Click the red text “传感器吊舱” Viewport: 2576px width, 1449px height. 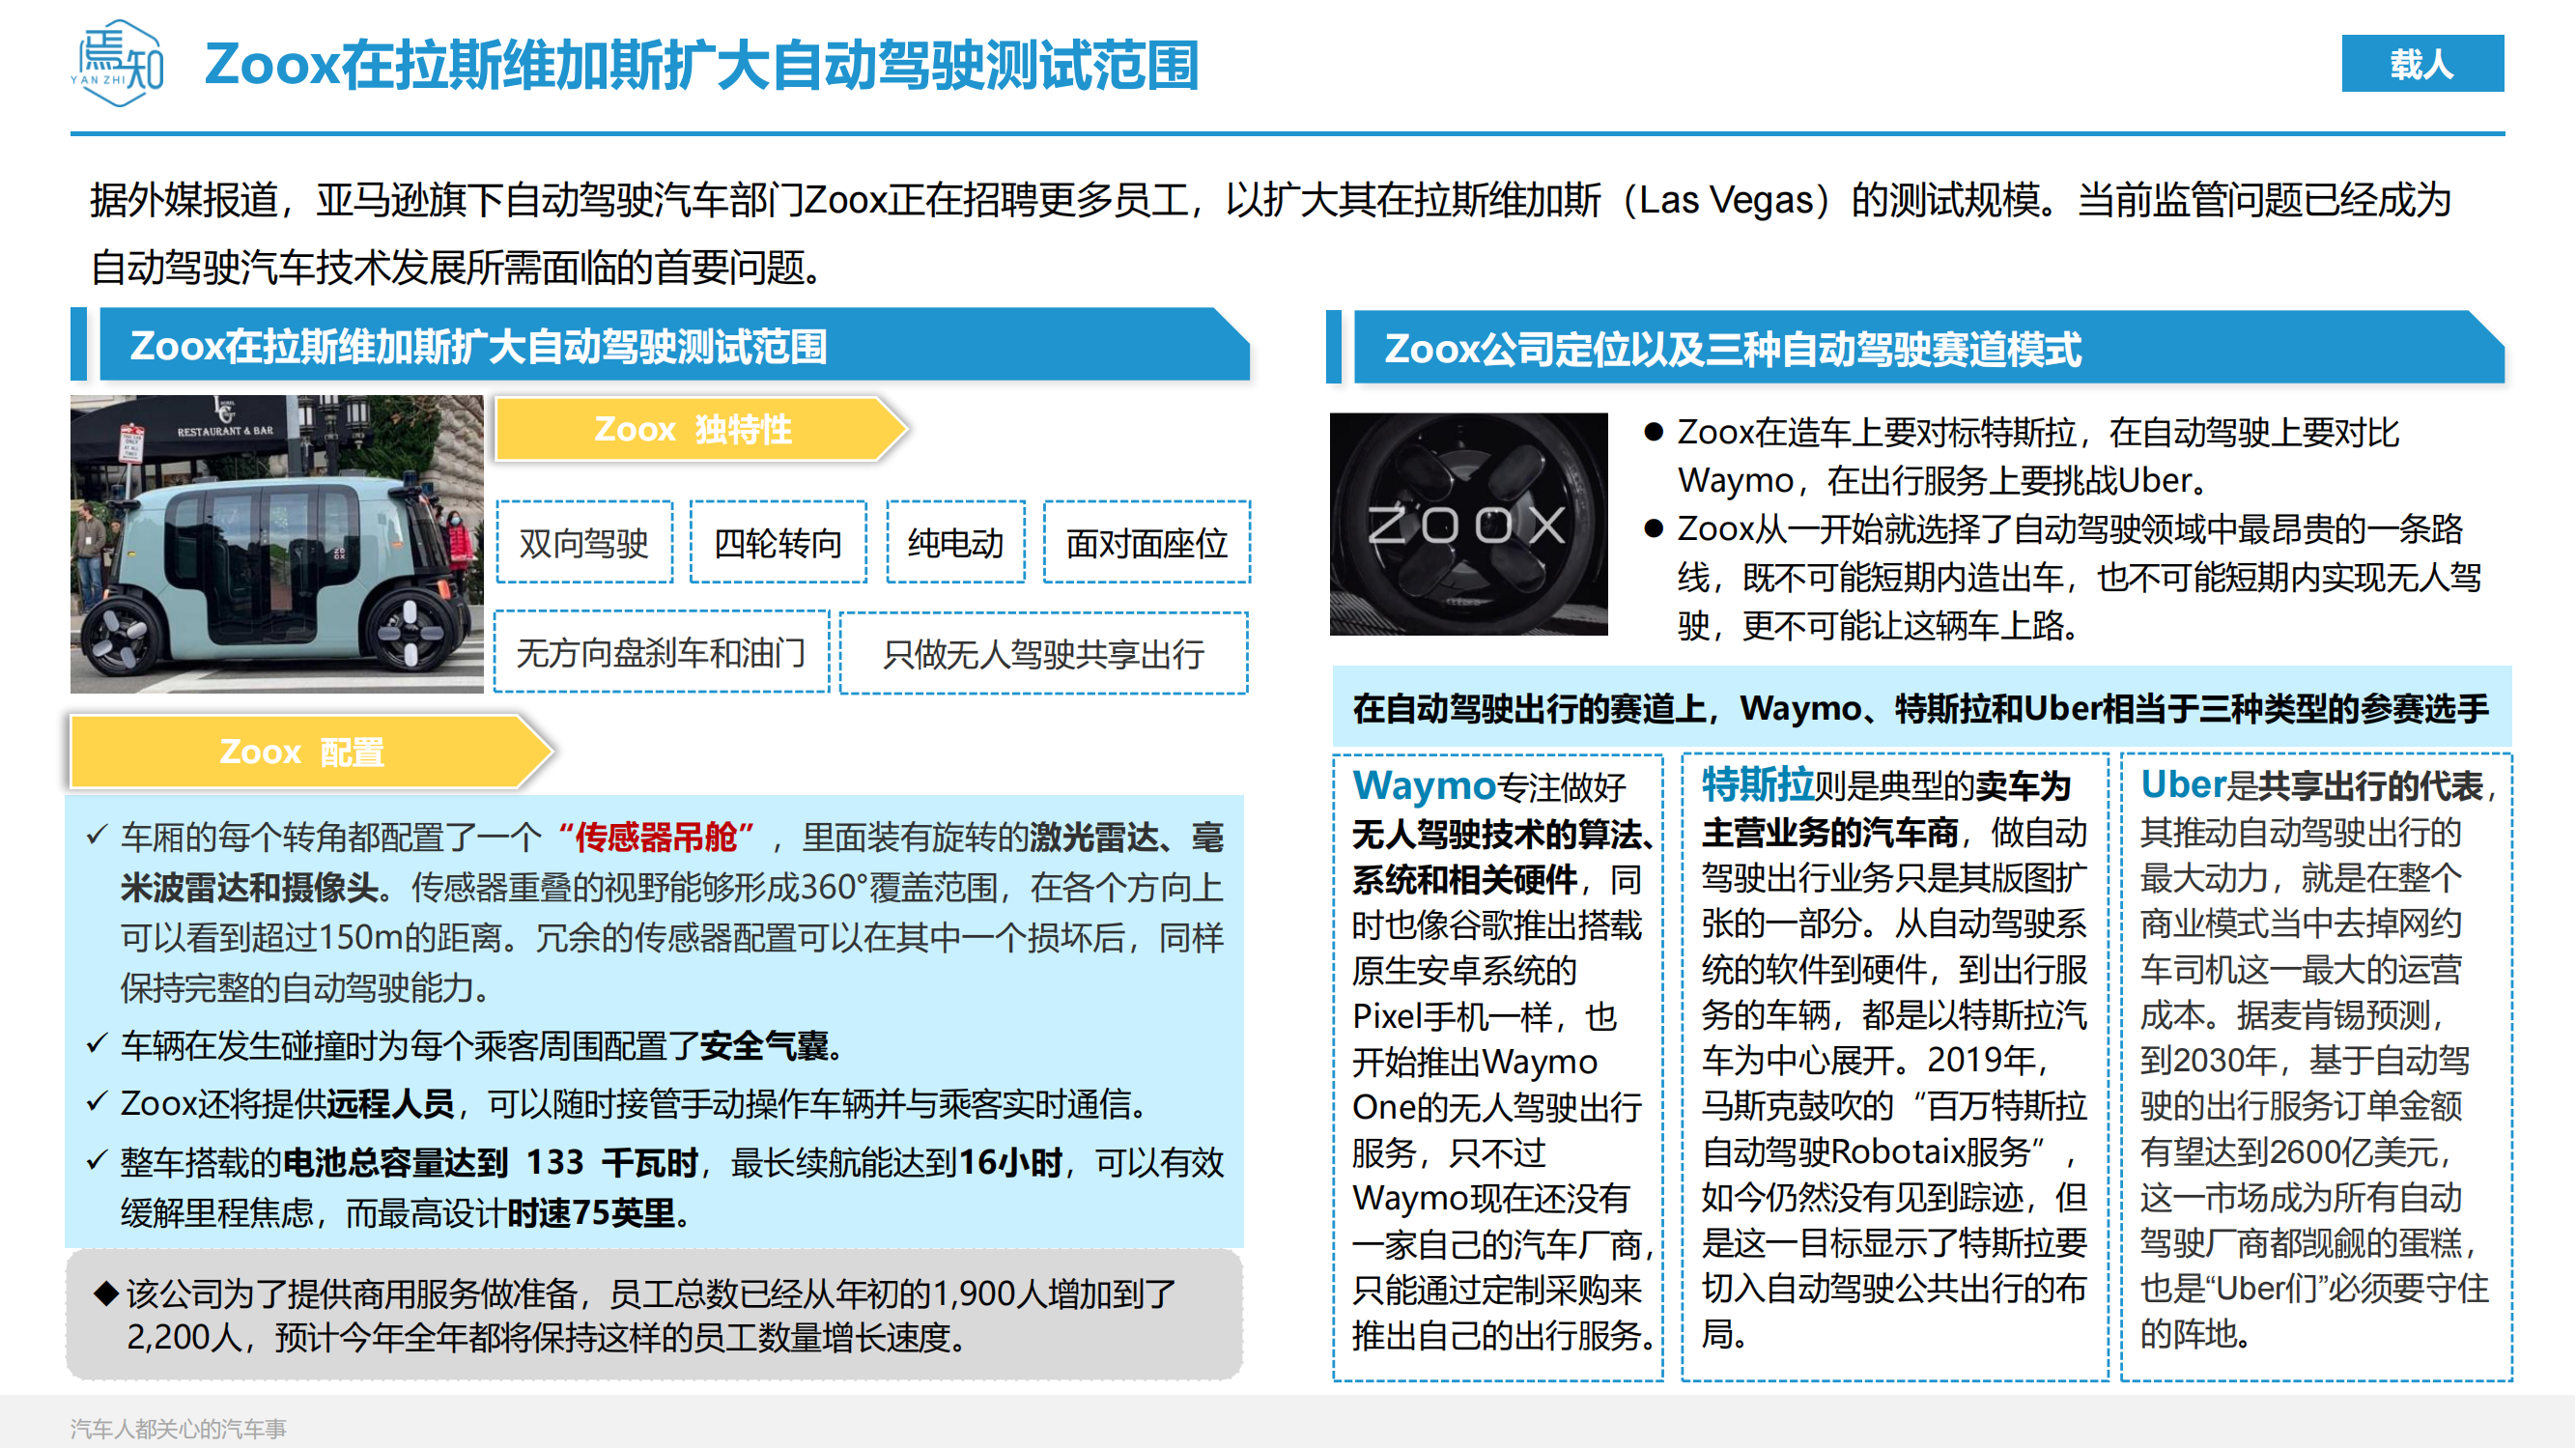[x=655, y=836]
